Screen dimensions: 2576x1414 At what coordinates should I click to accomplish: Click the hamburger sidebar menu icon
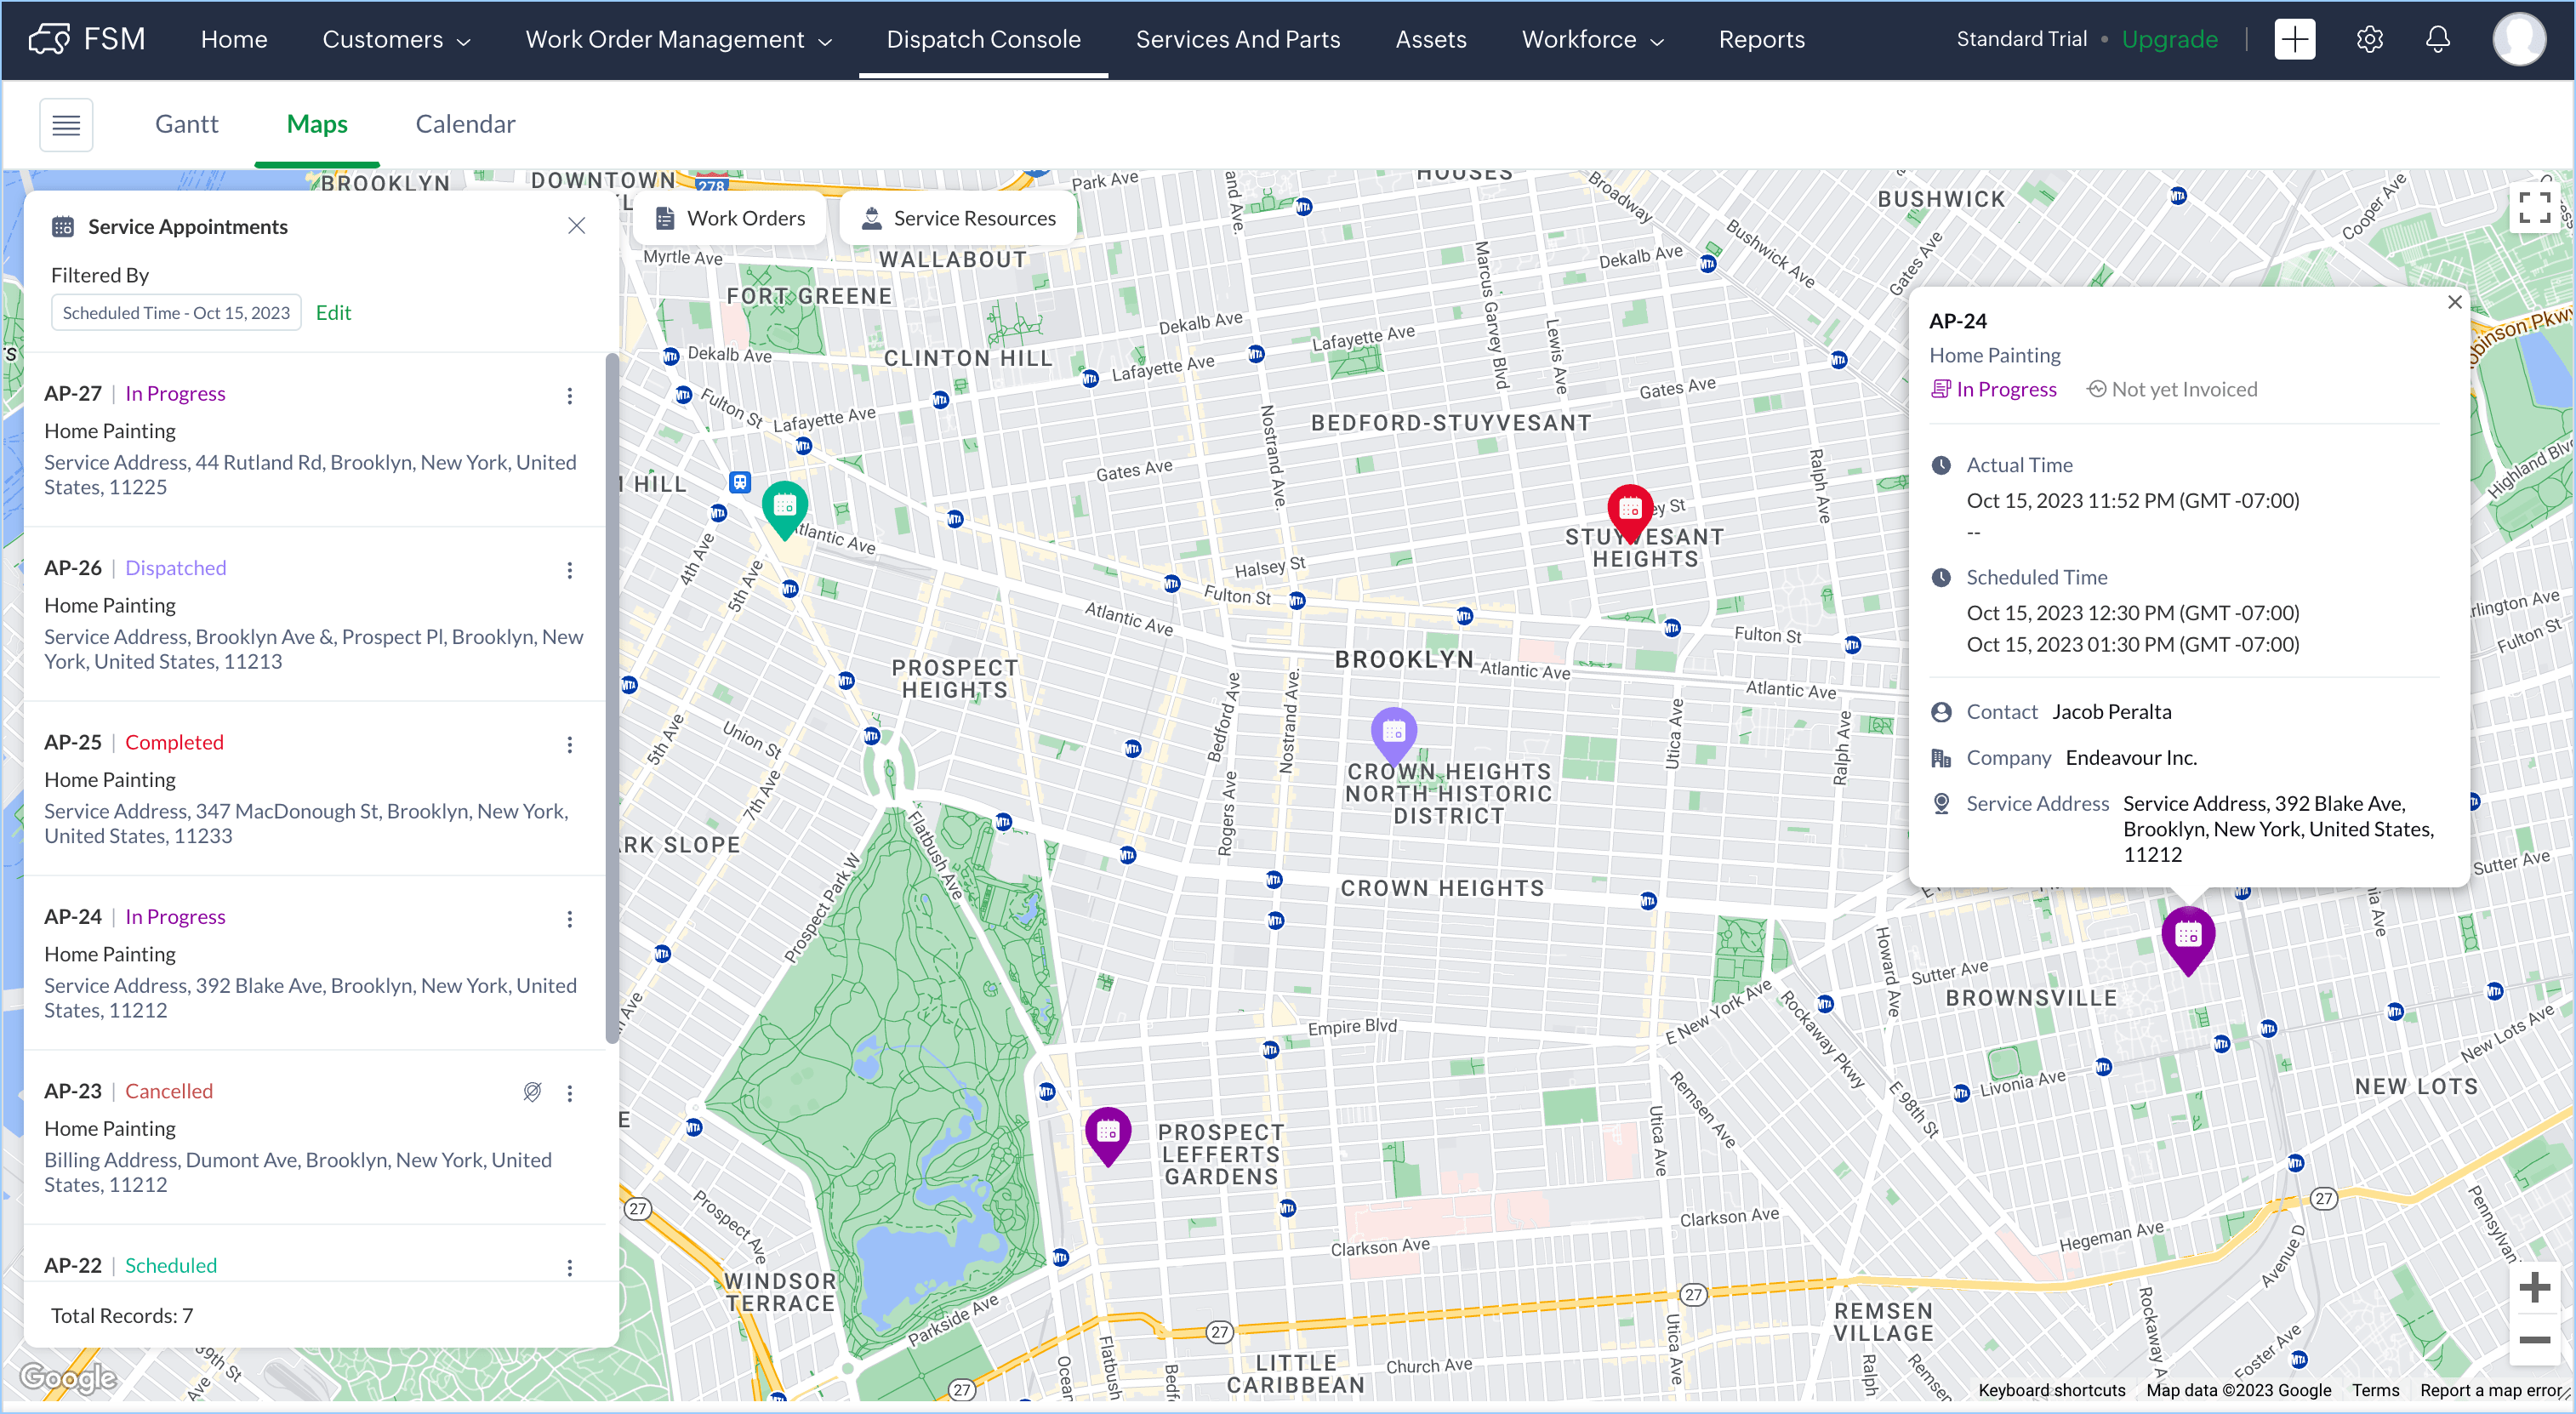(66, 125)
